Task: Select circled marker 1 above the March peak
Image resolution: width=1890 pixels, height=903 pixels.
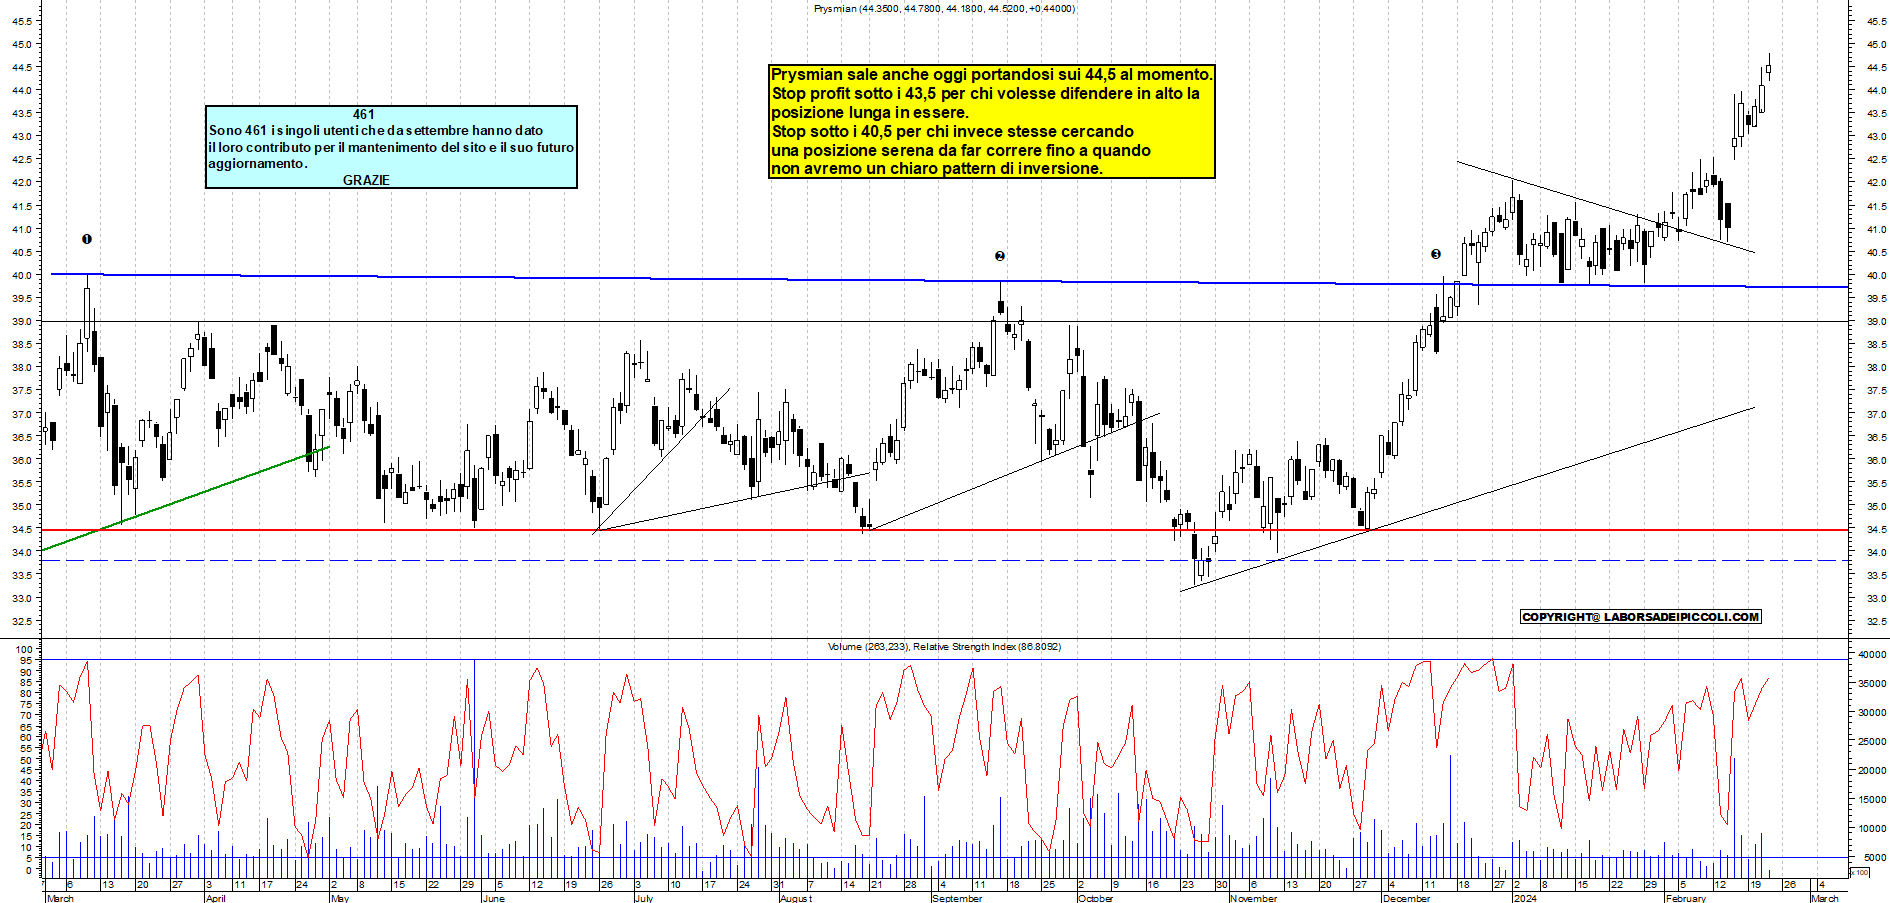Action: [x=87, y=239]
